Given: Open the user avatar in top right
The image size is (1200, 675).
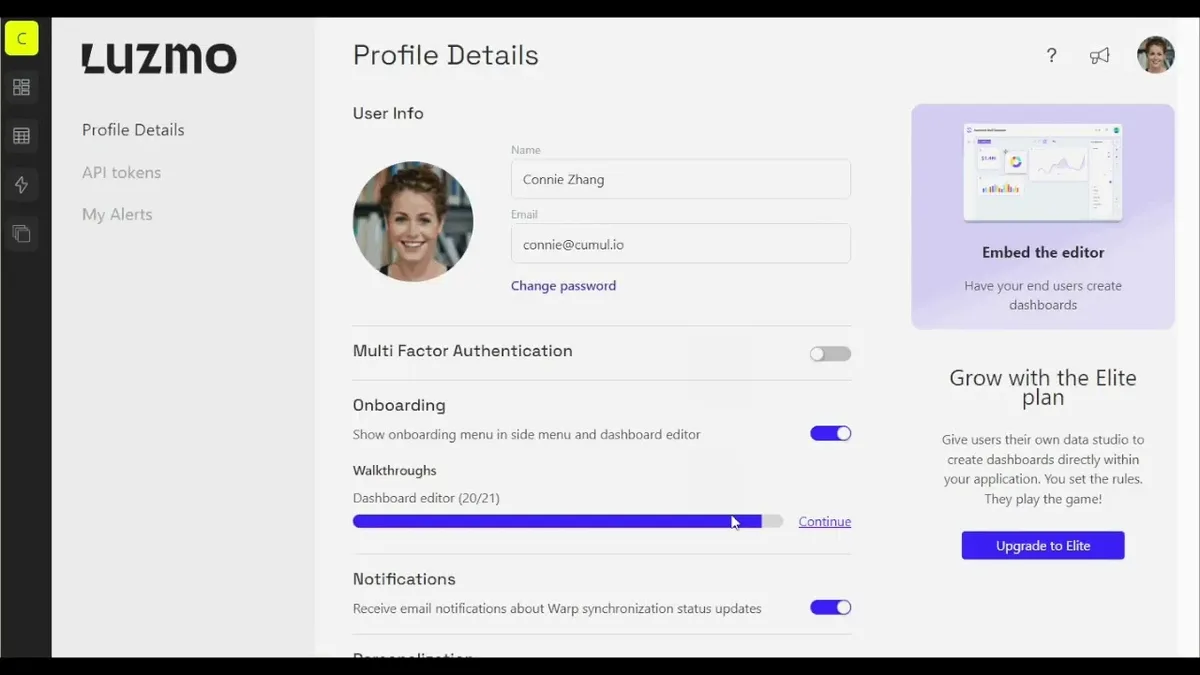Looking at the screenshot, I should point(1155,55).
